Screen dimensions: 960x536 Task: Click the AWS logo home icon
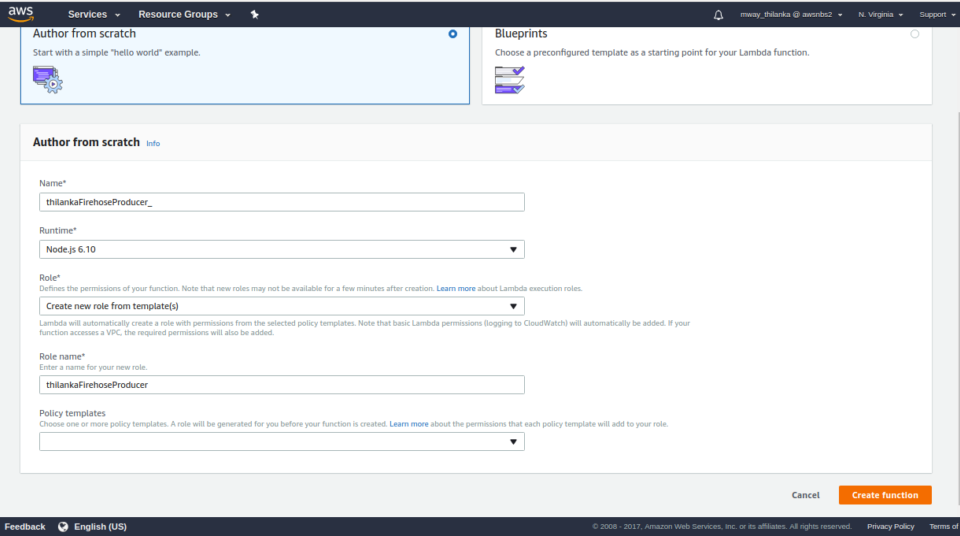coord(21,13)
